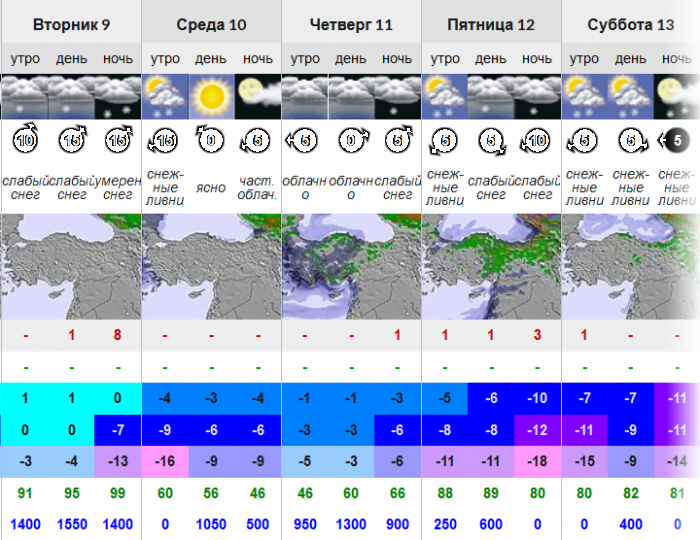Viewport: 700px width, 540px height.
Task: Click the pink -16 temperature cell
Action: [165, 461]
